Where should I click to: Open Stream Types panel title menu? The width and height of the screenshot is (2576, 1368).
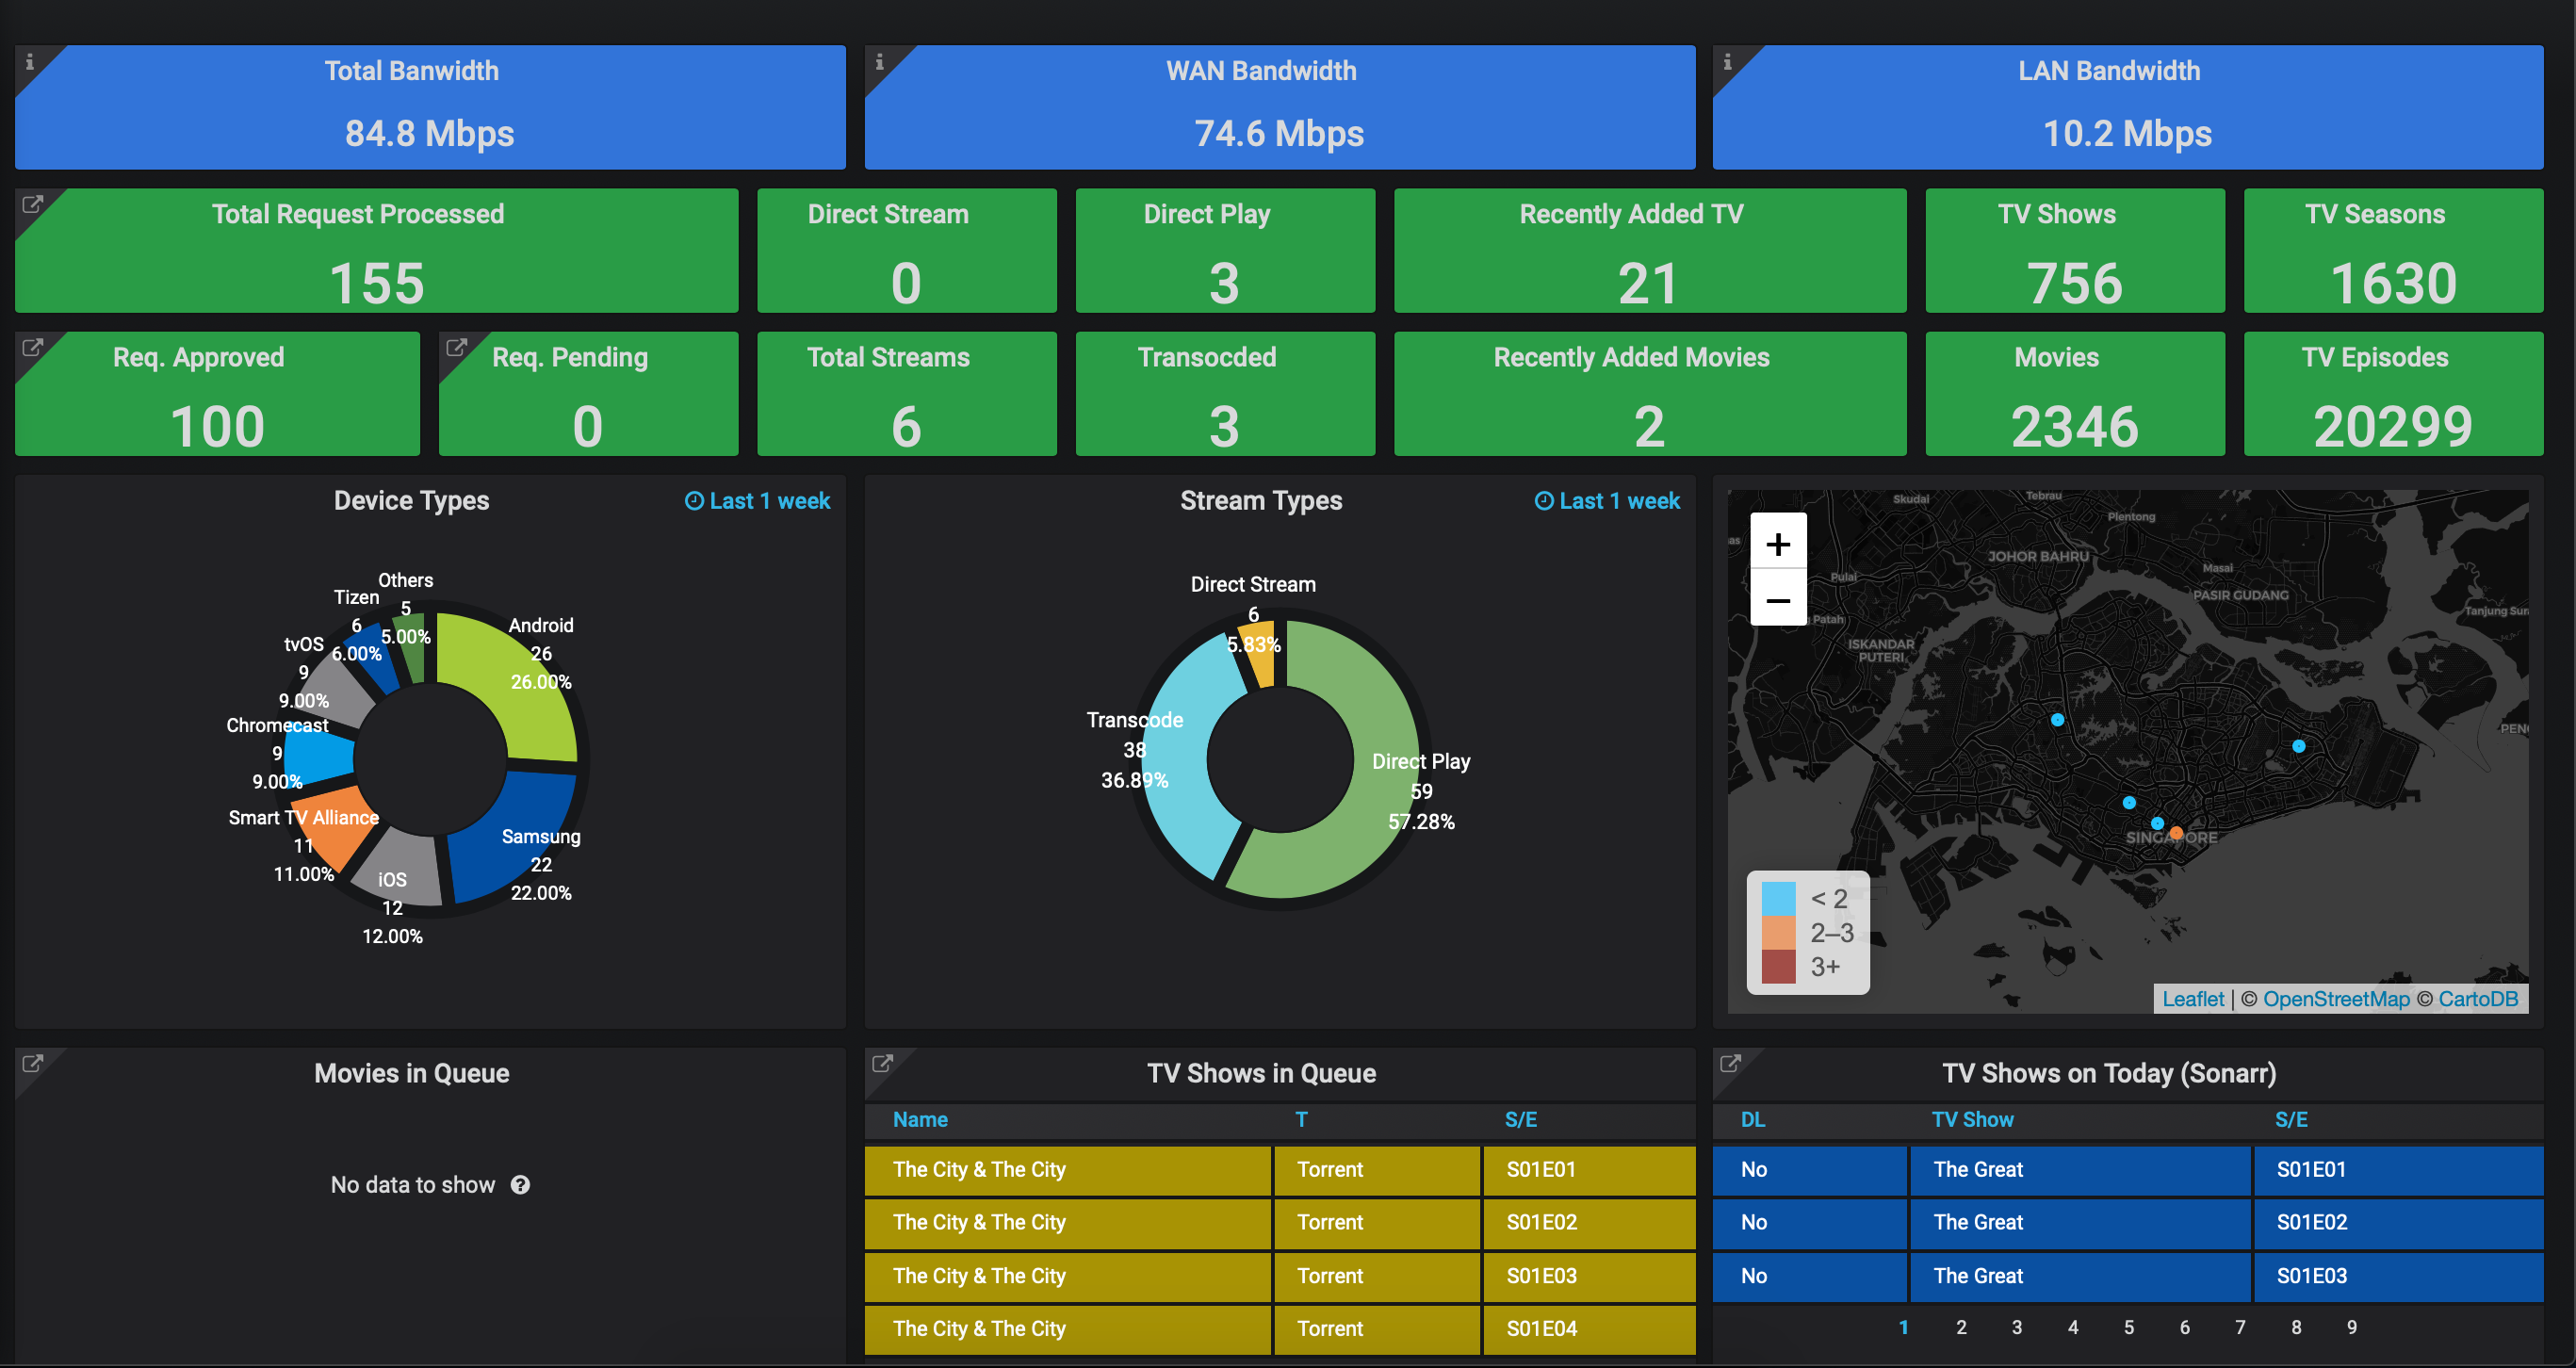tap(1261, 501)
